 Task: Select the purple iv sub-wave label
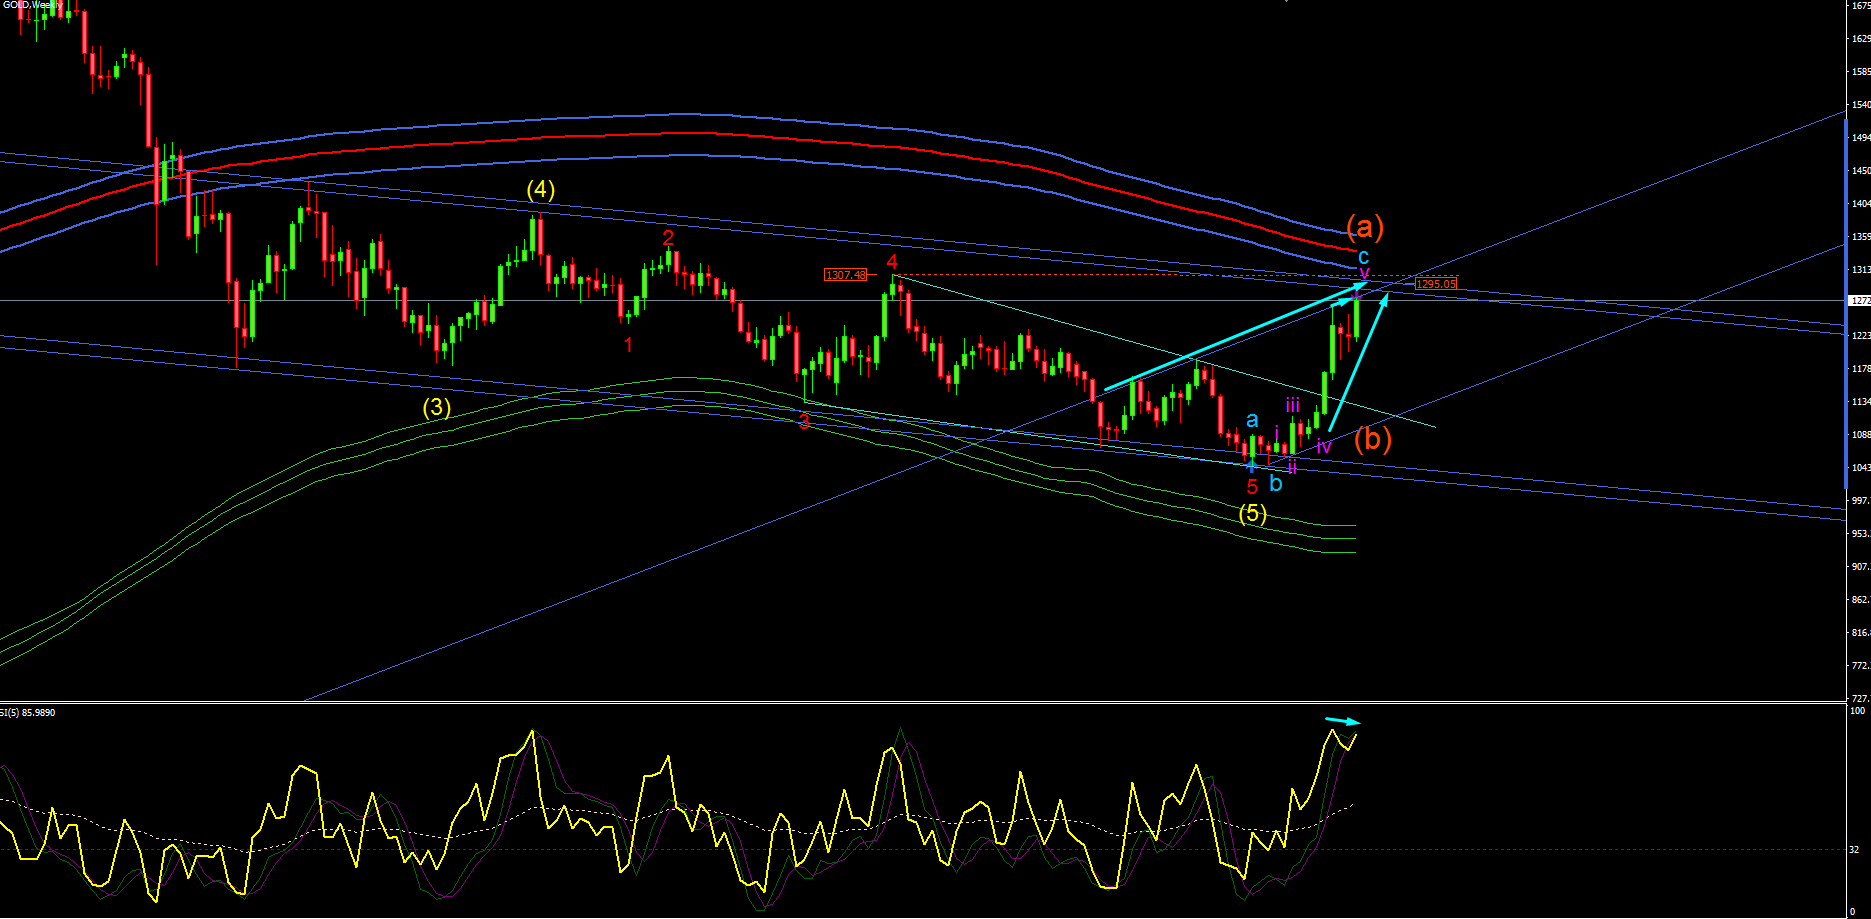pyautogui.click(x=1324, y=447)
